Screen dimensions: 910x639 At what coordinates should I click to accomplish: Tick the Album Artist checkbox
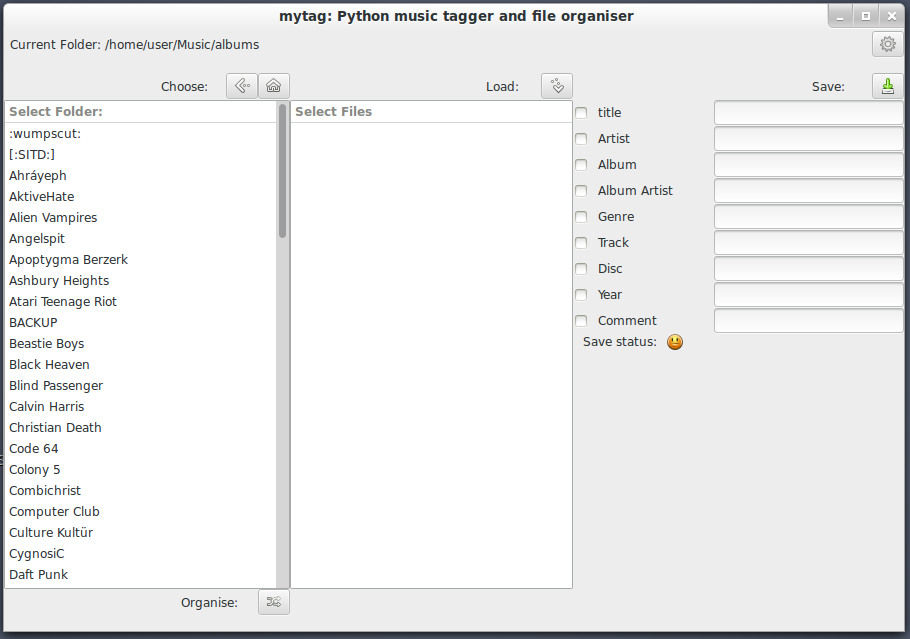581,190
